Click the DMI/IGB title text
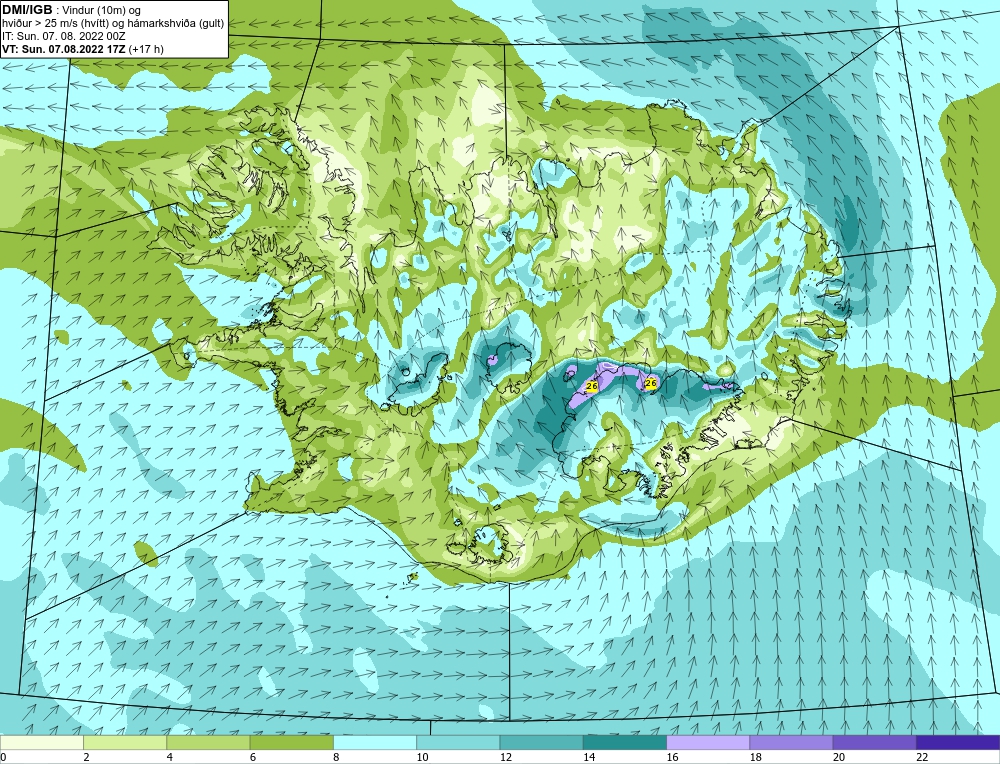The height and width of the screenshot is (764, 1000). tap(27, 10)
